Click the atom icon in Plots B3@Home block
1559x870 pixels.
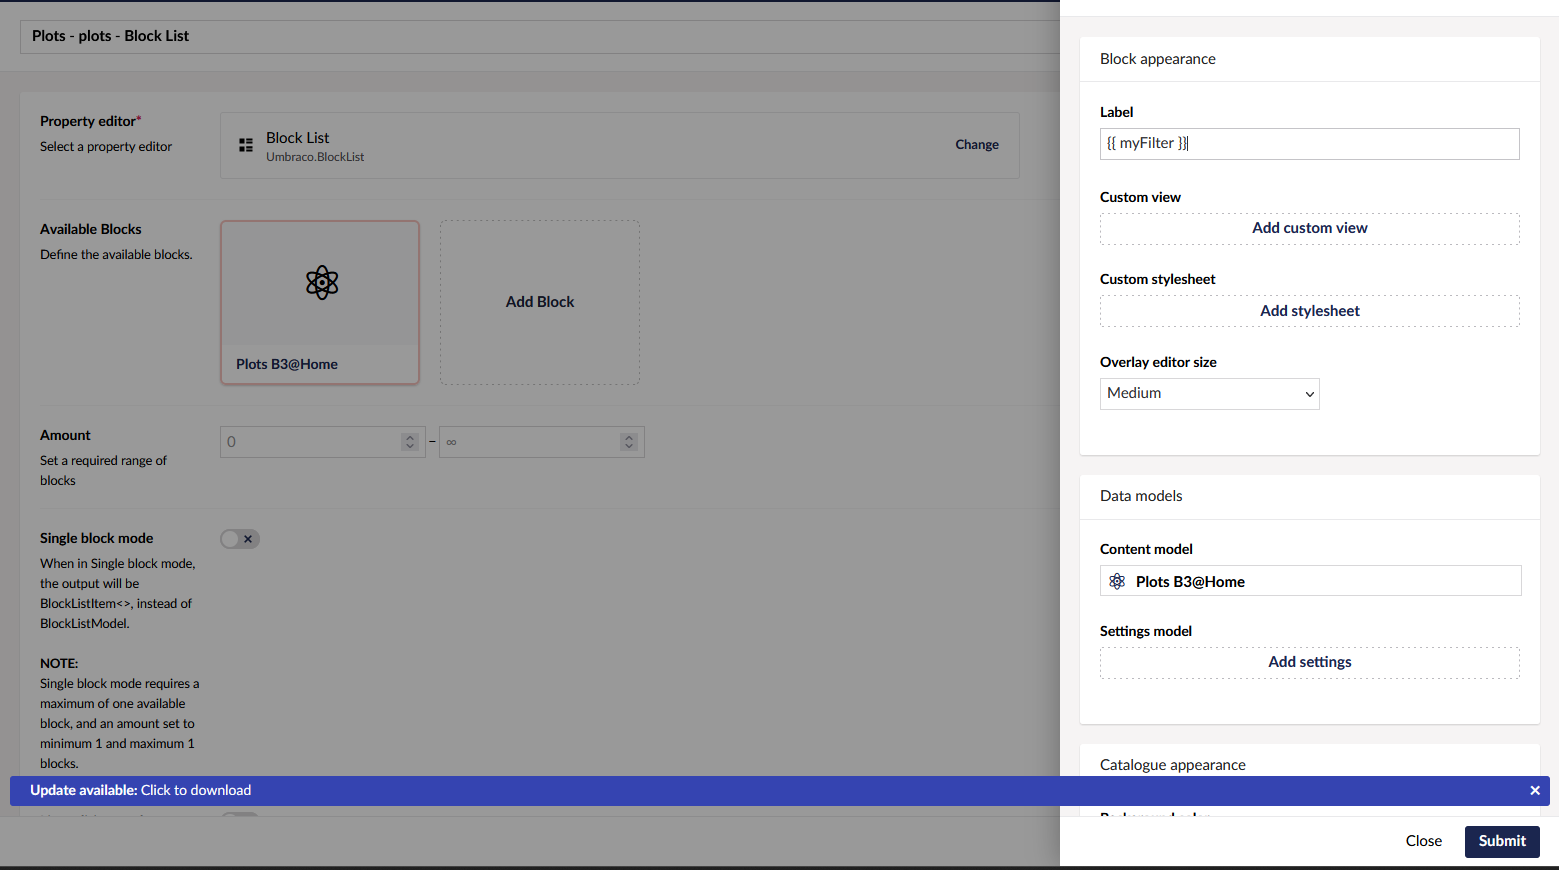[322, 283]
